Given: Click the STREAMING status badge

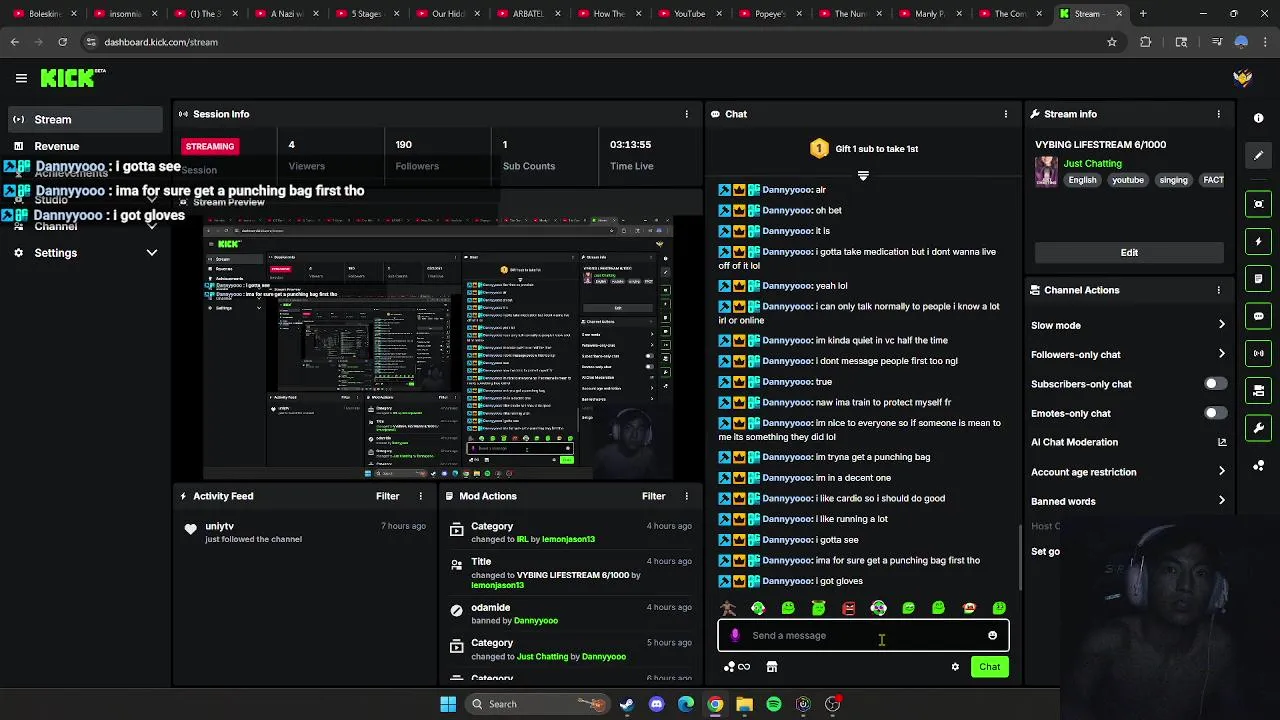Looking at the screenshot, I should pyautogui.click(x=210, y=146).
